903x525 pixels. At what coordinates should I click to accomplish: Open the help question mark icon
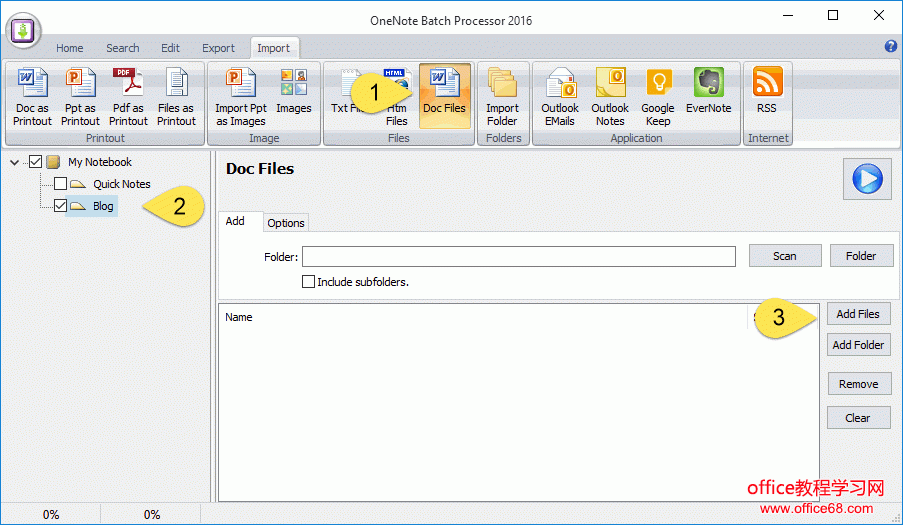(890, 46)
